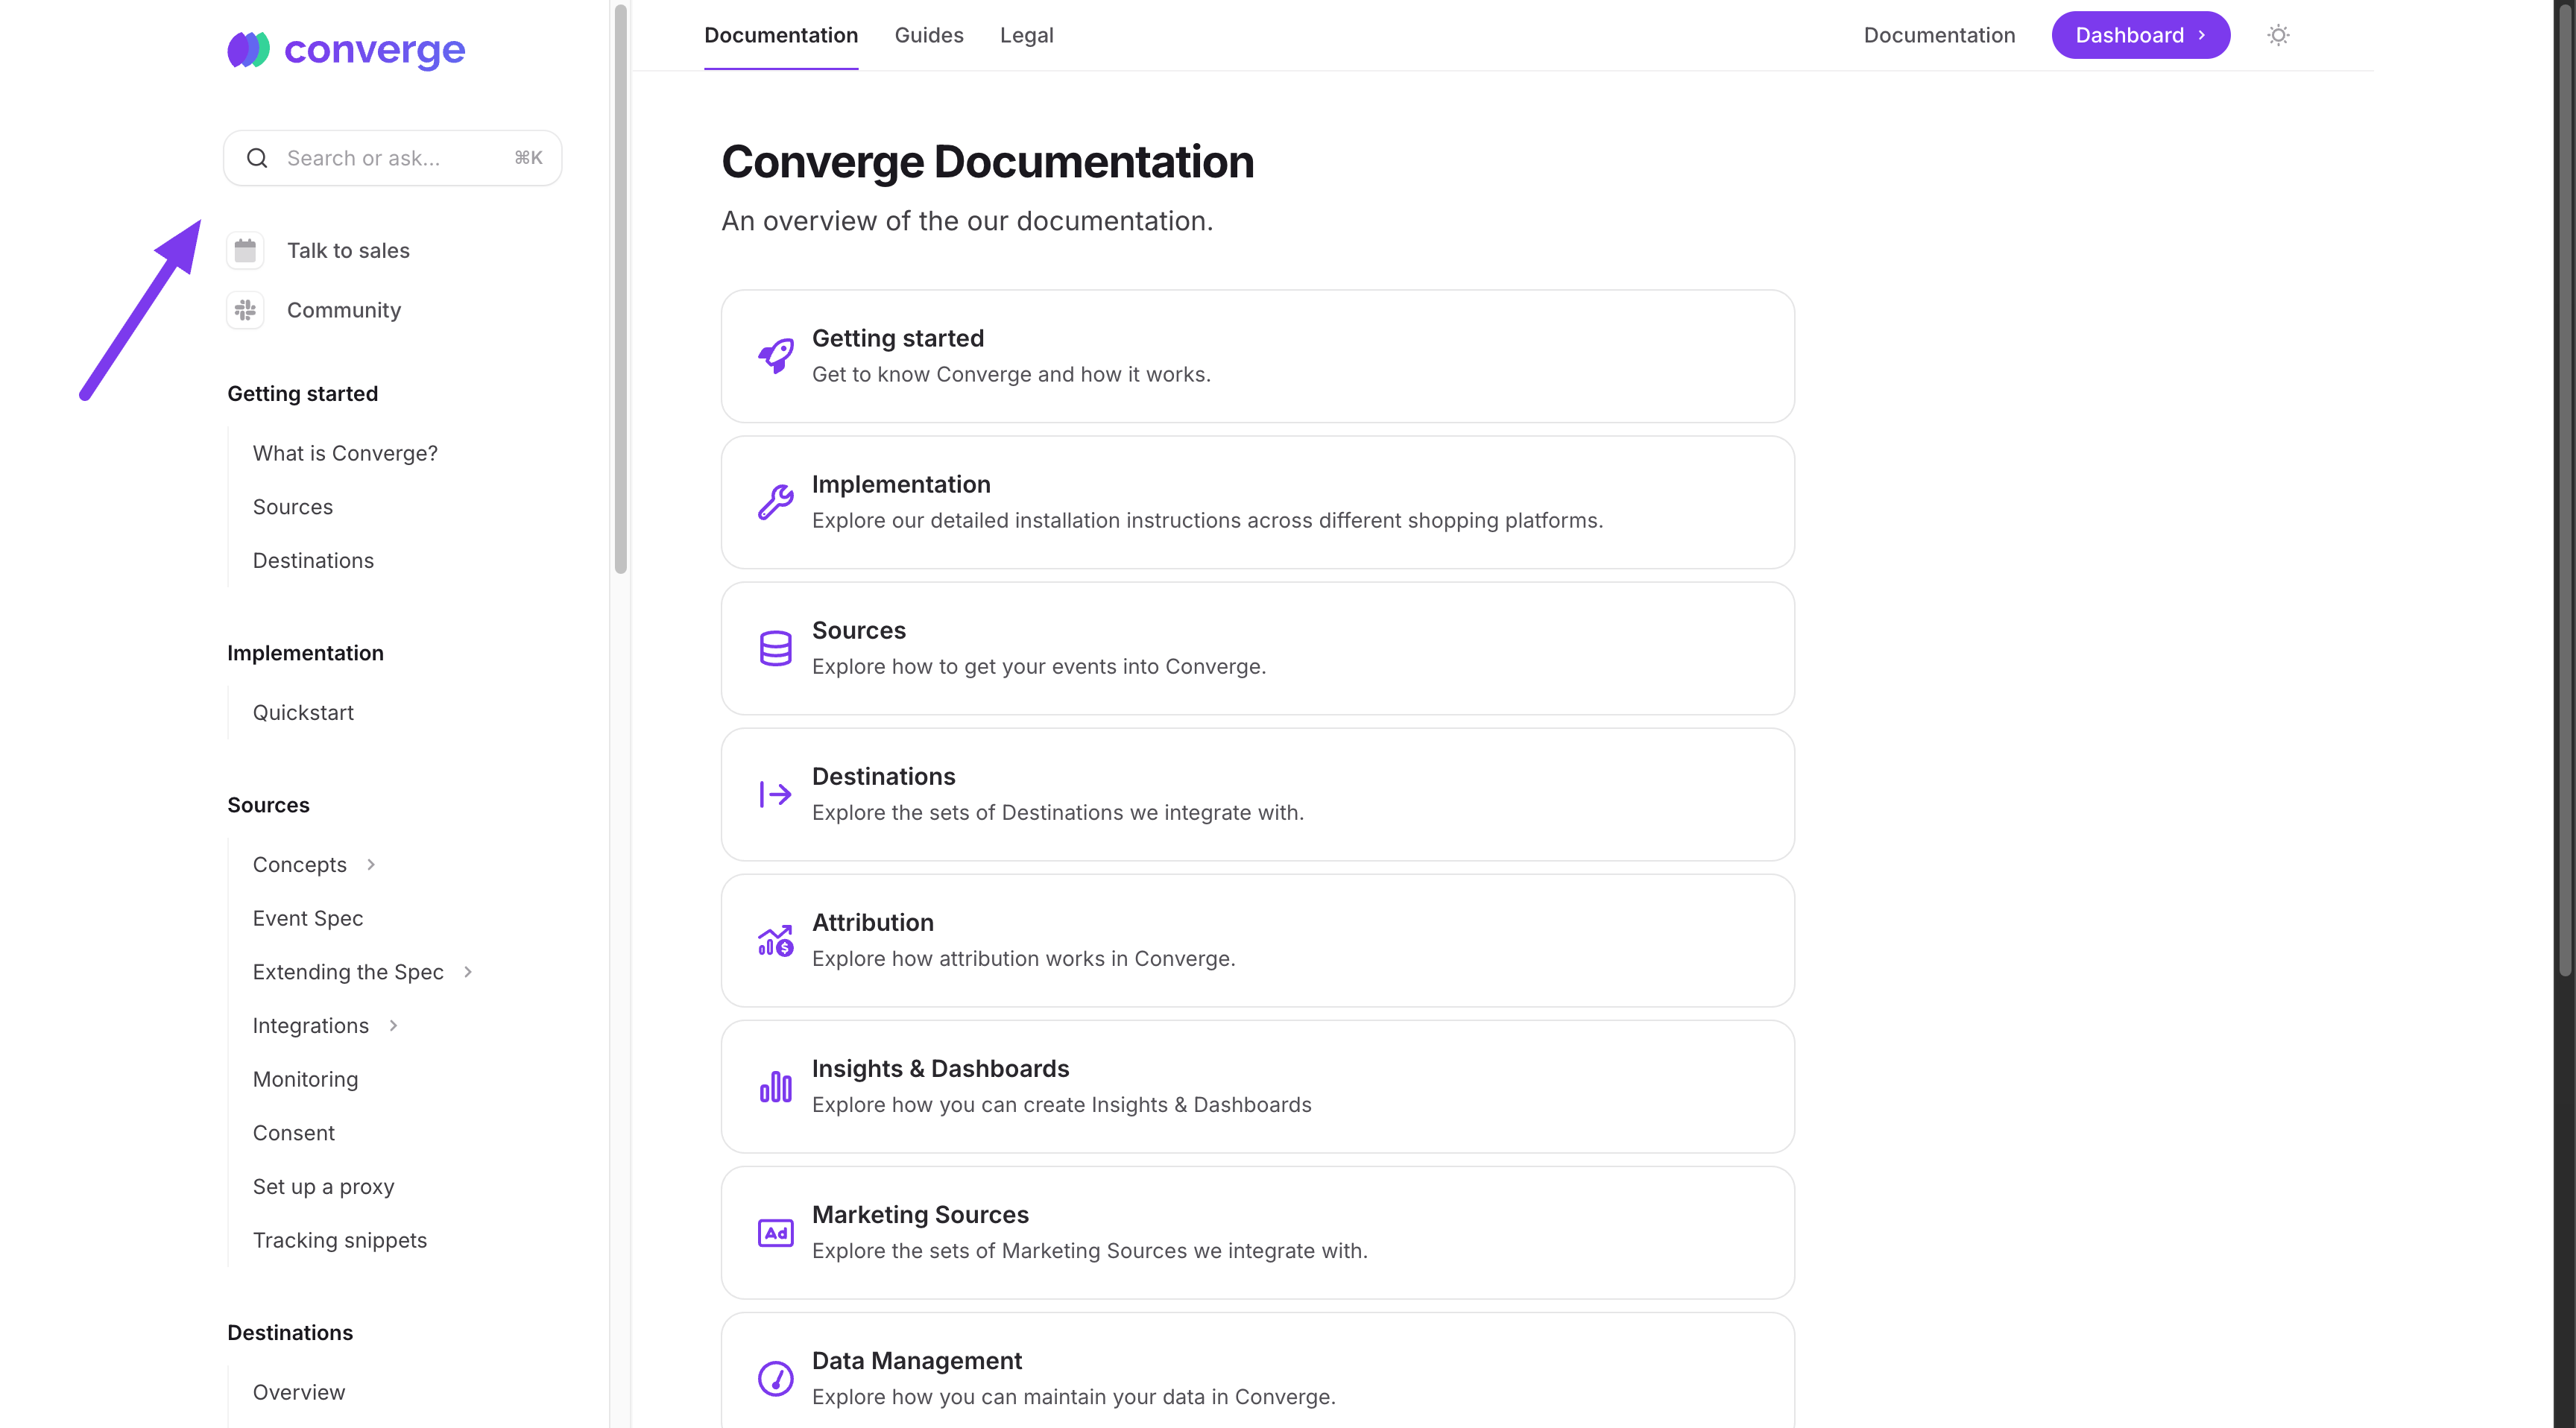The image size is (2576, 1428).
Task: Open the Community link
Action: tap(344, 310)
